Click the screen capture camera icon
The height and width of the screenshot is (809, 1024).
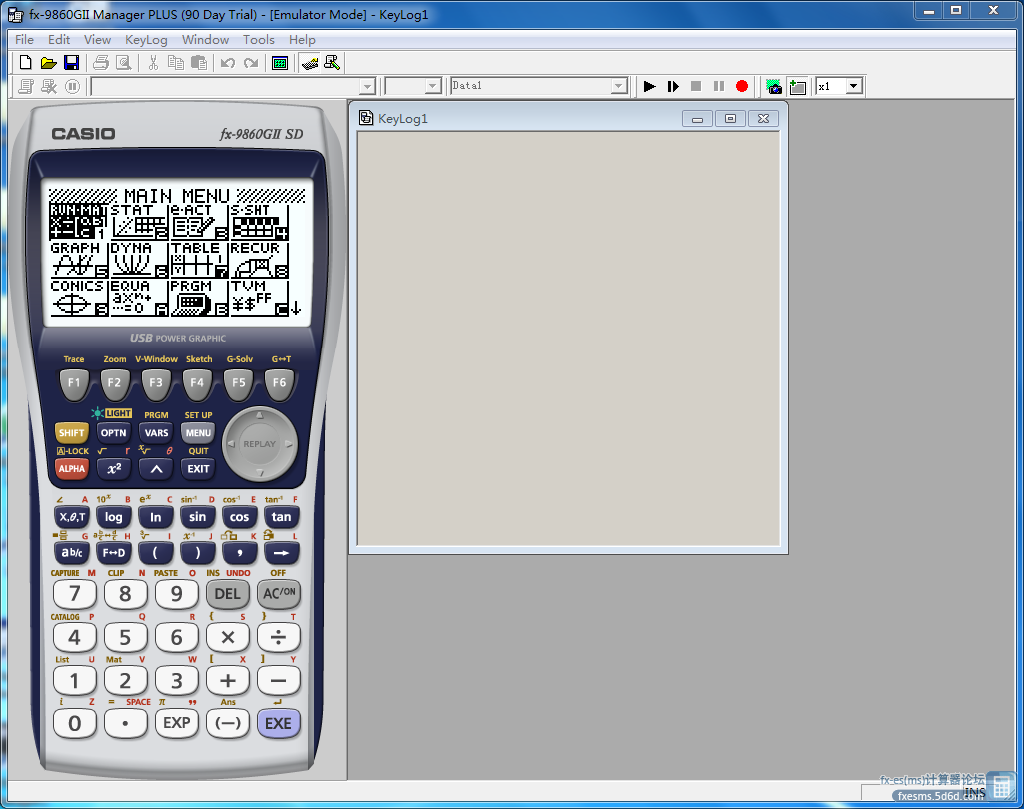(774, 86)
